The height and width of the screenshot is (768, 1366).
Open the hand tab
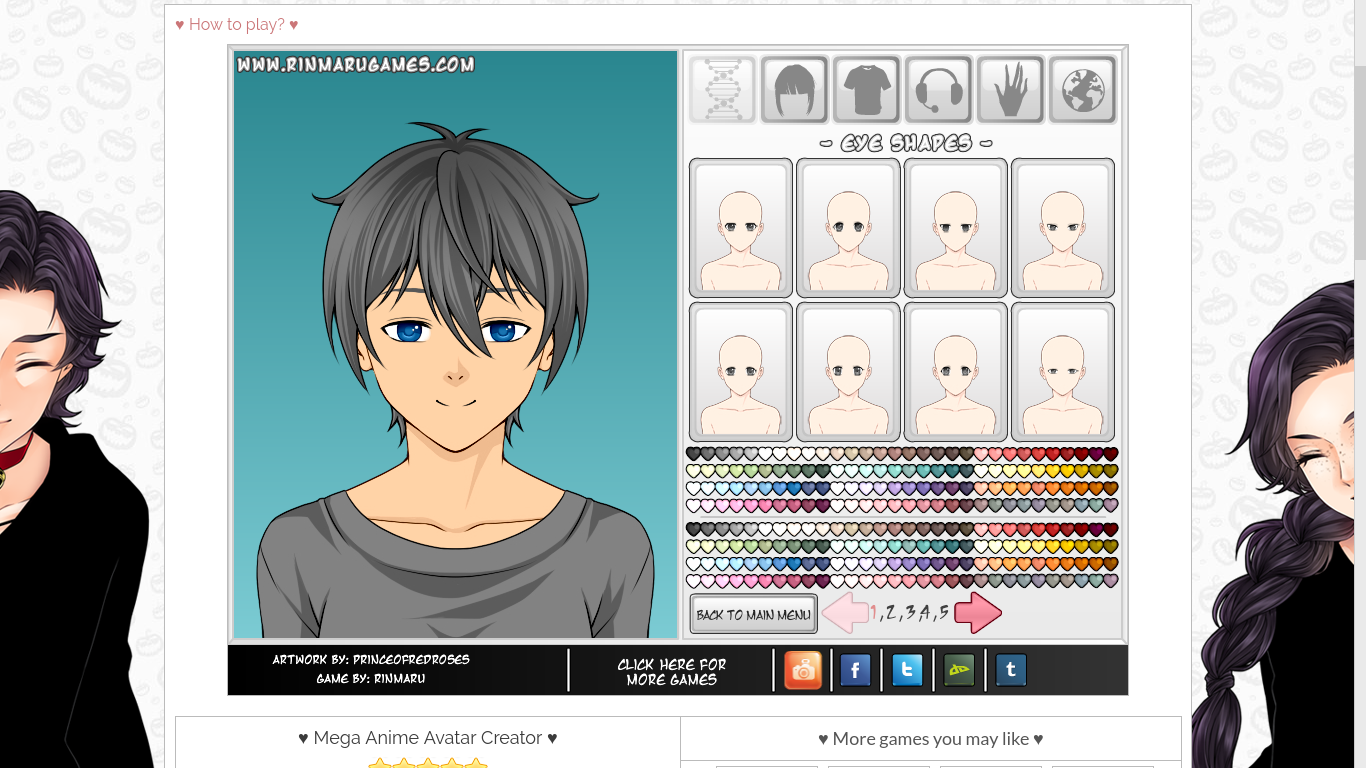[x=1010, y=90]
